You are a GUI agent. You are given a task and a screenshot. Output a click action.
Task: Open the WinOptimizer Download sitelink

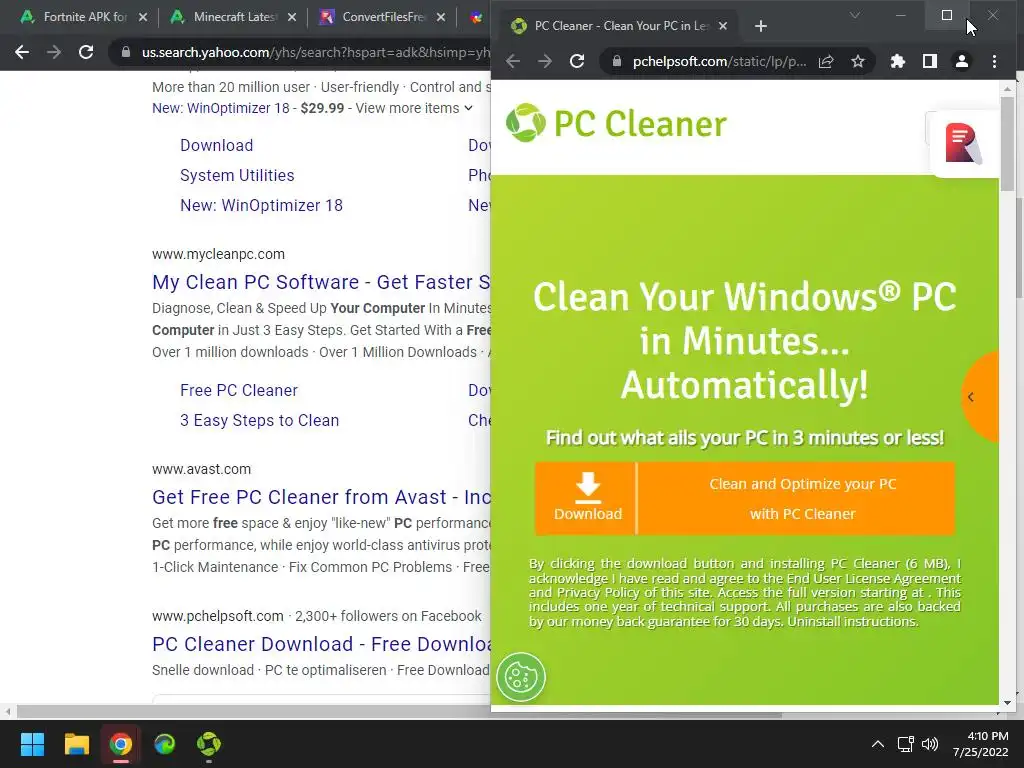pos(217,145)
